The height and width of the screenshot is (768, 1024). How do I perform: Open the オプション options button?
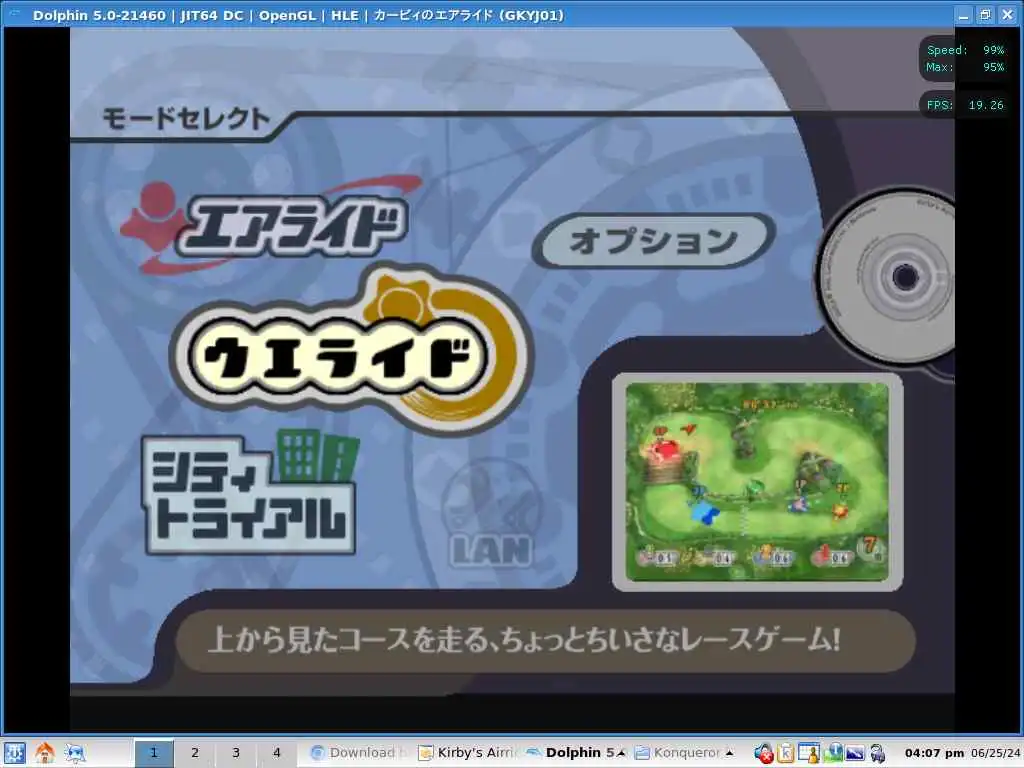[x=654, y=240]
